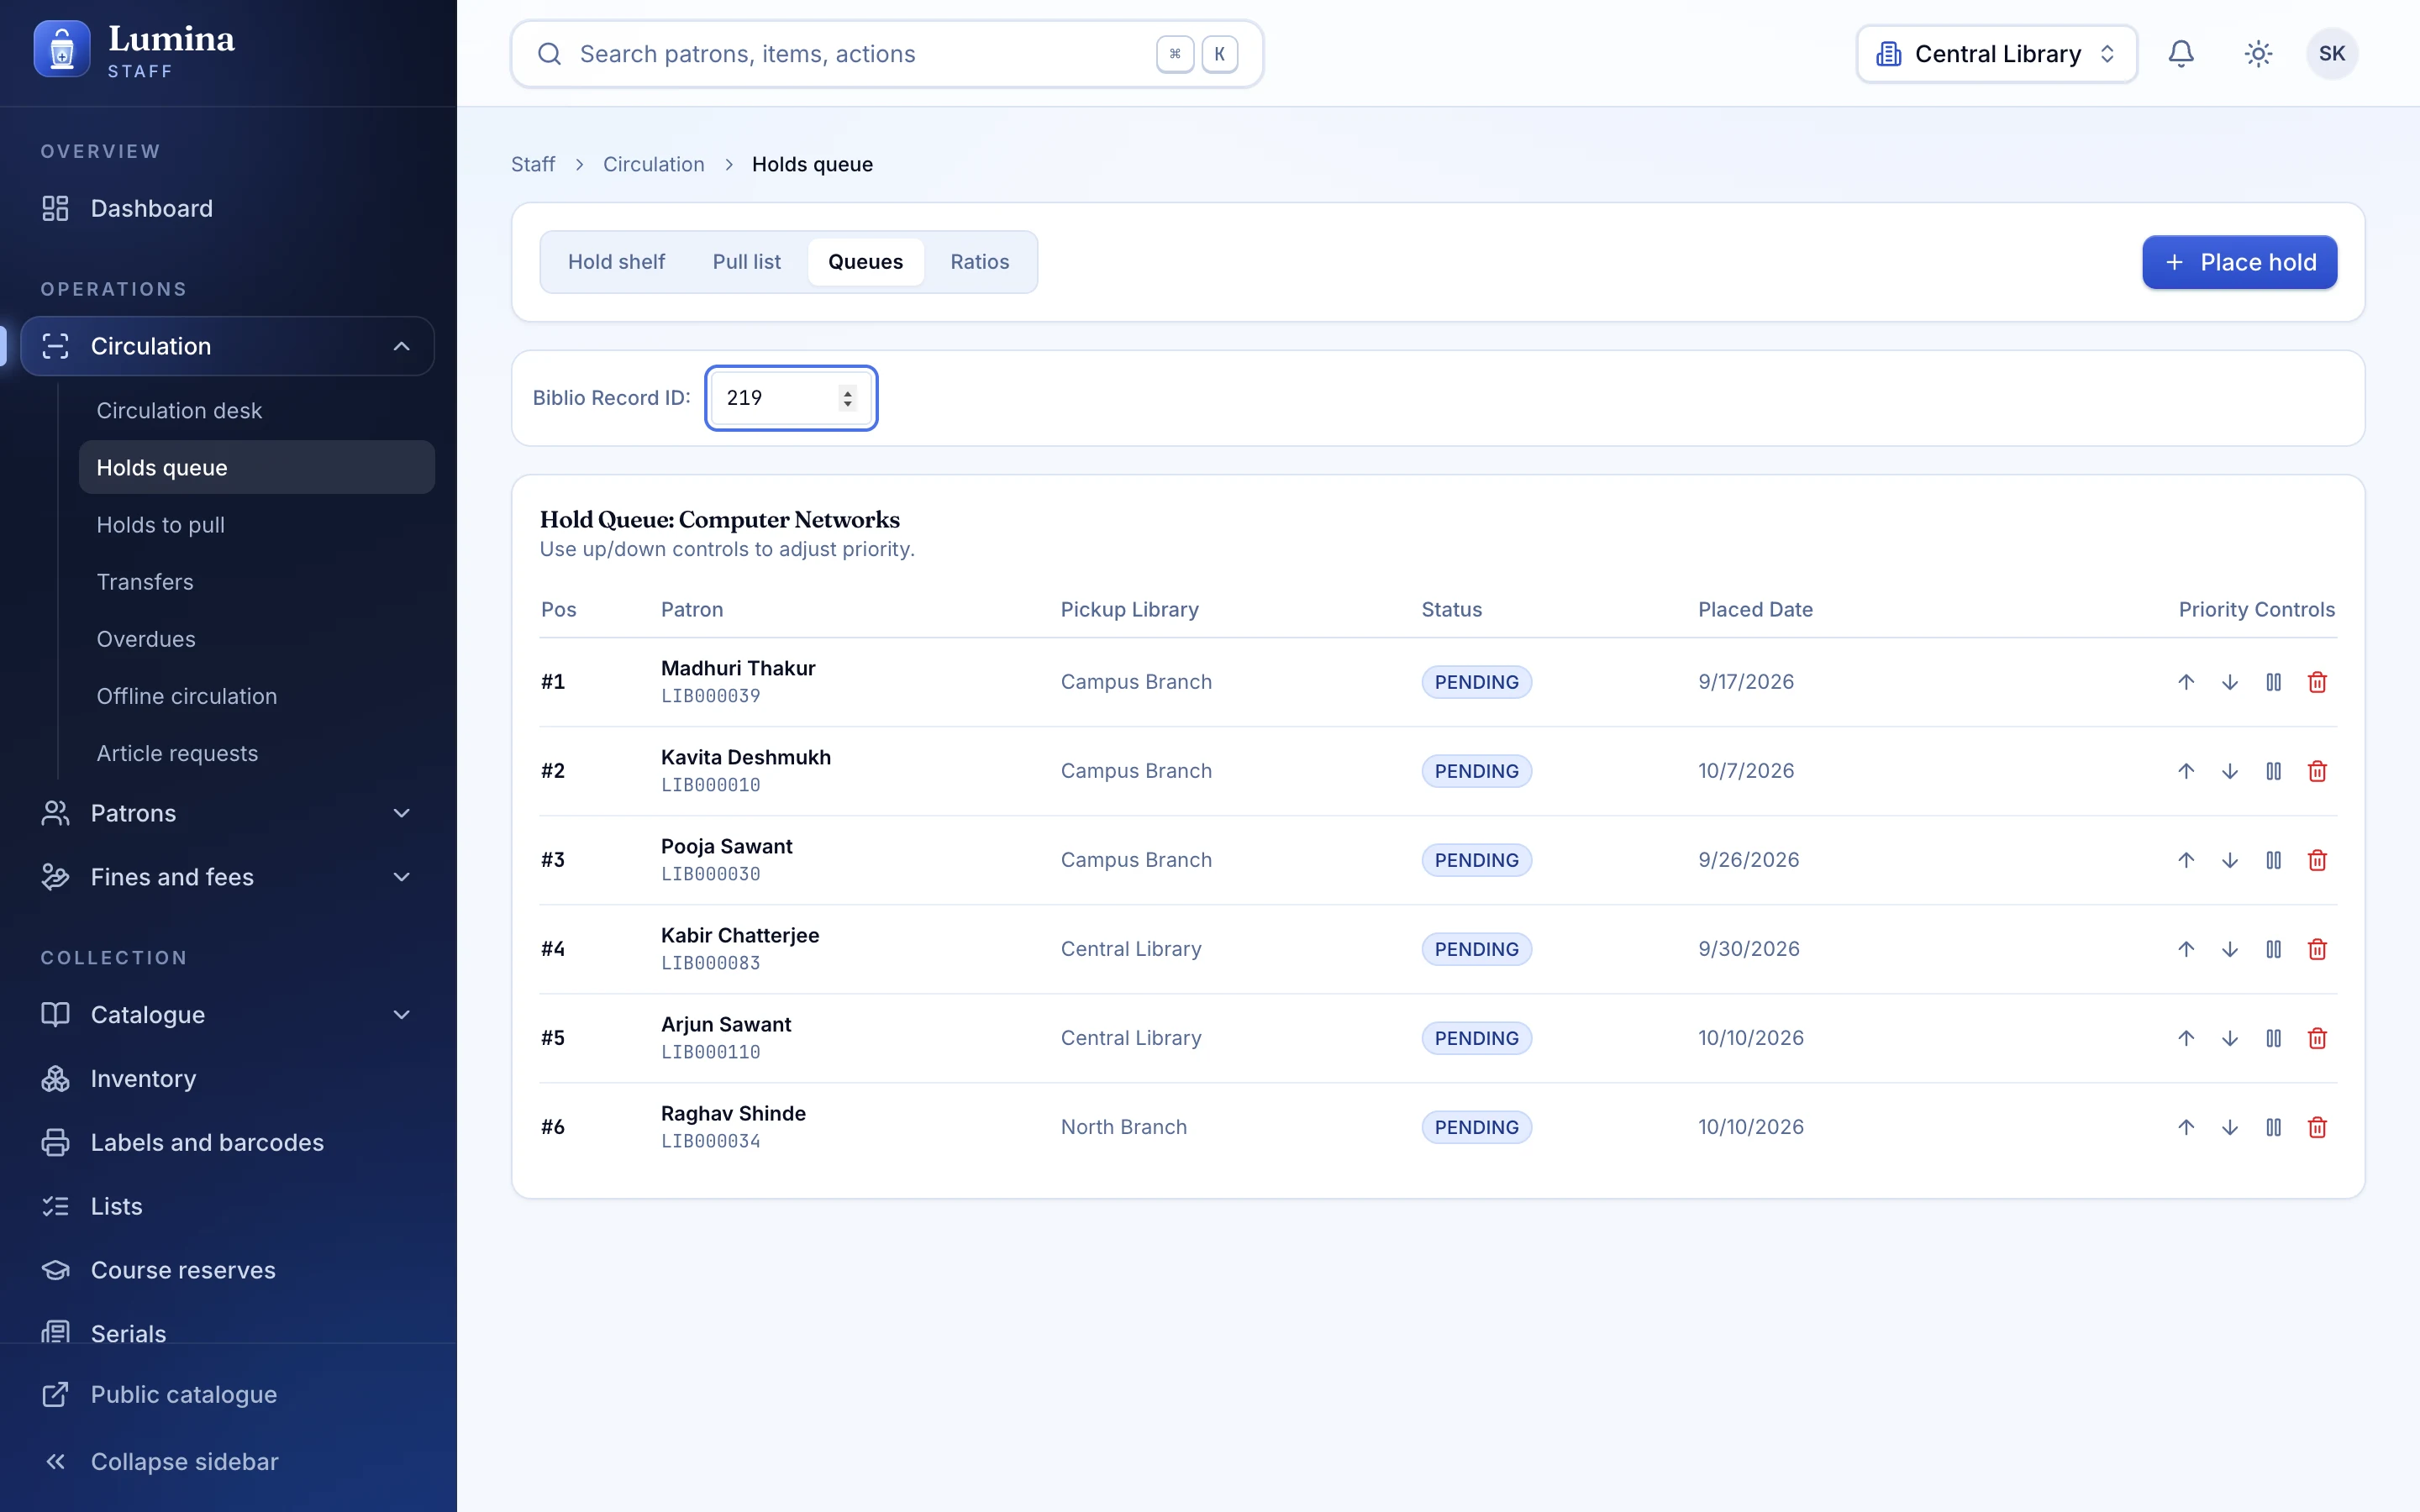Open the SK user avatar menu
2420x1512 pixels.
2332,54
